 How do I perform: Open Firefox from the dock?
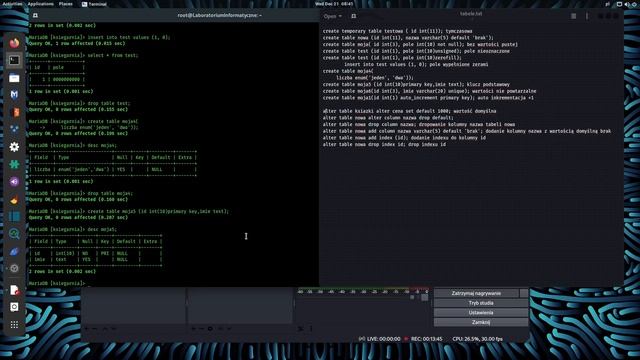[x=14, y=43]
